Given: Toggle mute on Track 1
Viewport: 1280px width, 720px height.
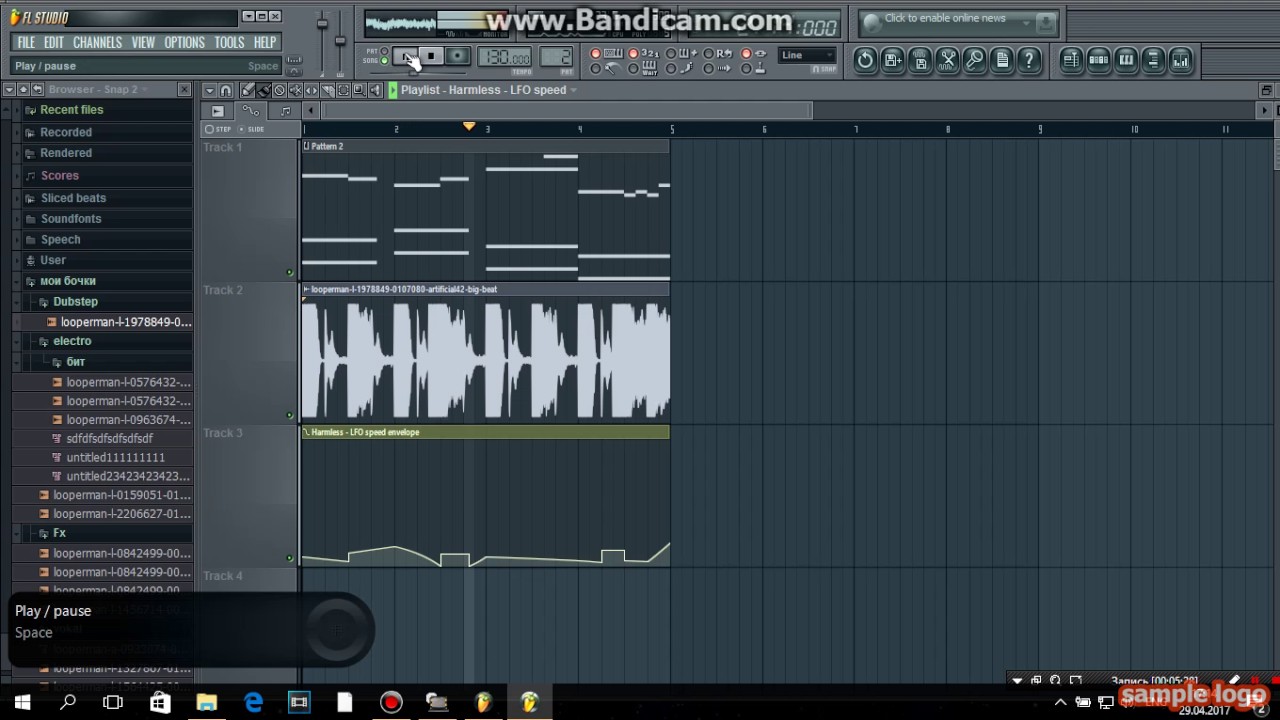Looking at the screenshot, I should pos(290,272).
